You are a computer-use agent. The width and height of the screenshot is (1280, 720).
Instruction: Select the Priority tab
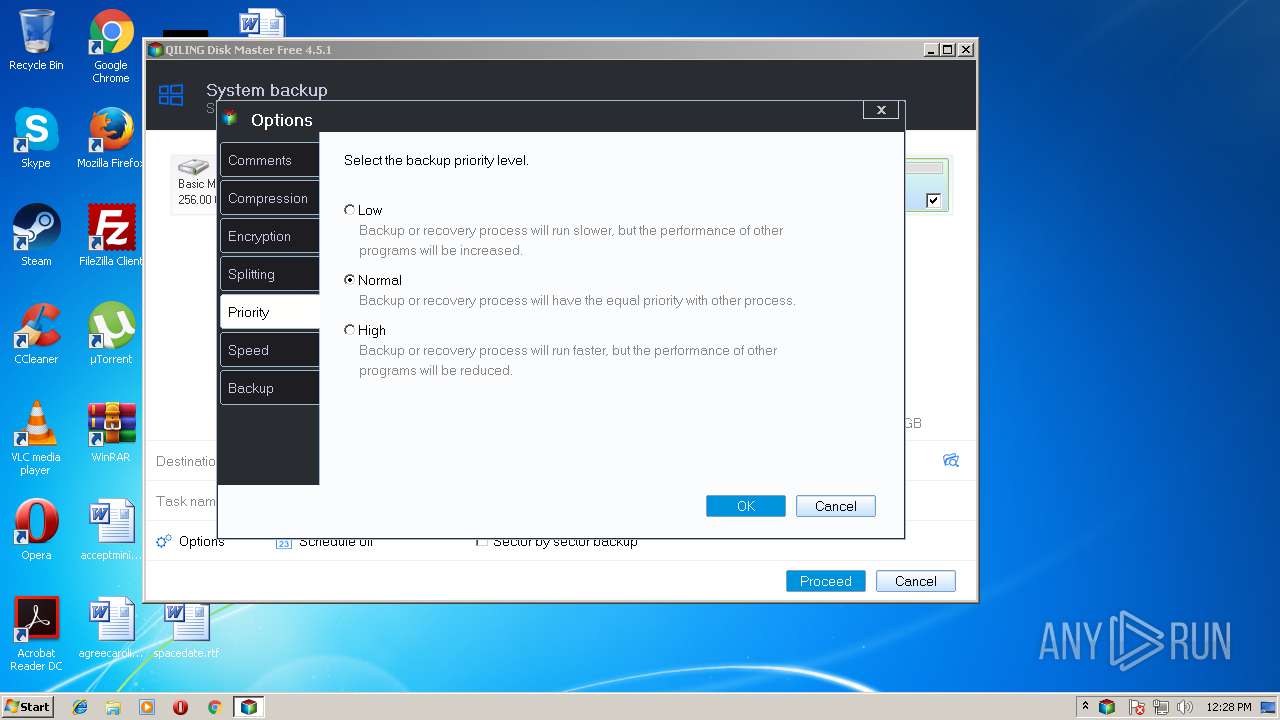click(x=269, y=312)
